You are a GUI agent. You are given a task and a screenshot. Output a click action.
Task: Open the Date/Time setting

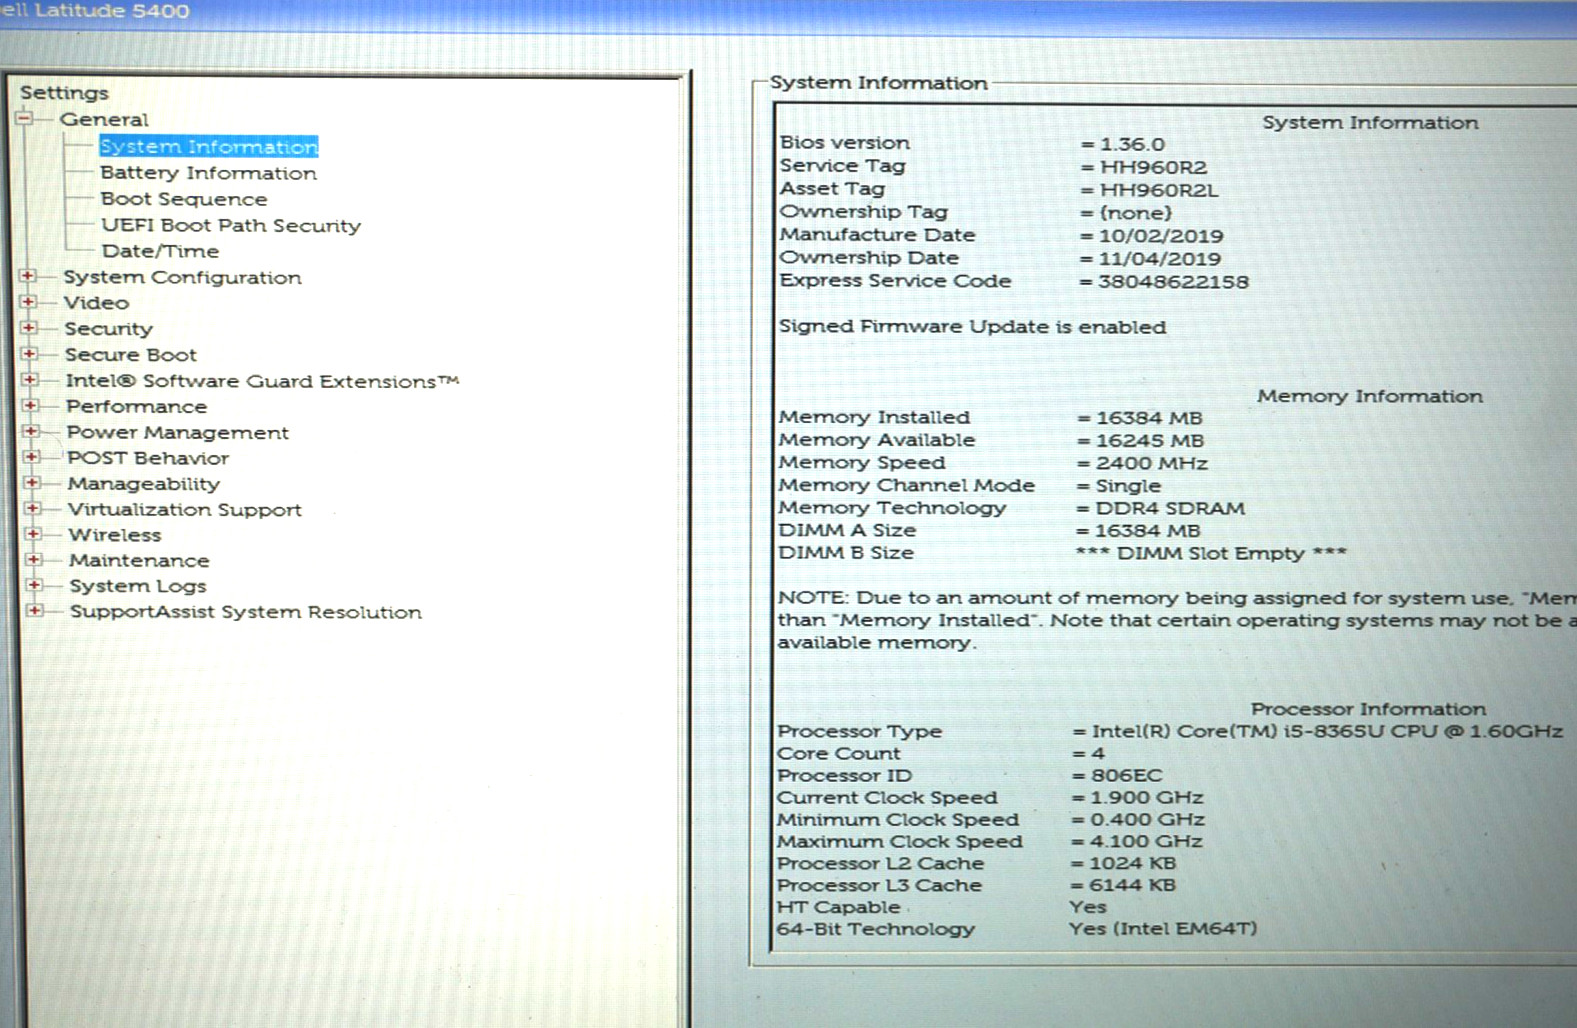tap(160, 251)
